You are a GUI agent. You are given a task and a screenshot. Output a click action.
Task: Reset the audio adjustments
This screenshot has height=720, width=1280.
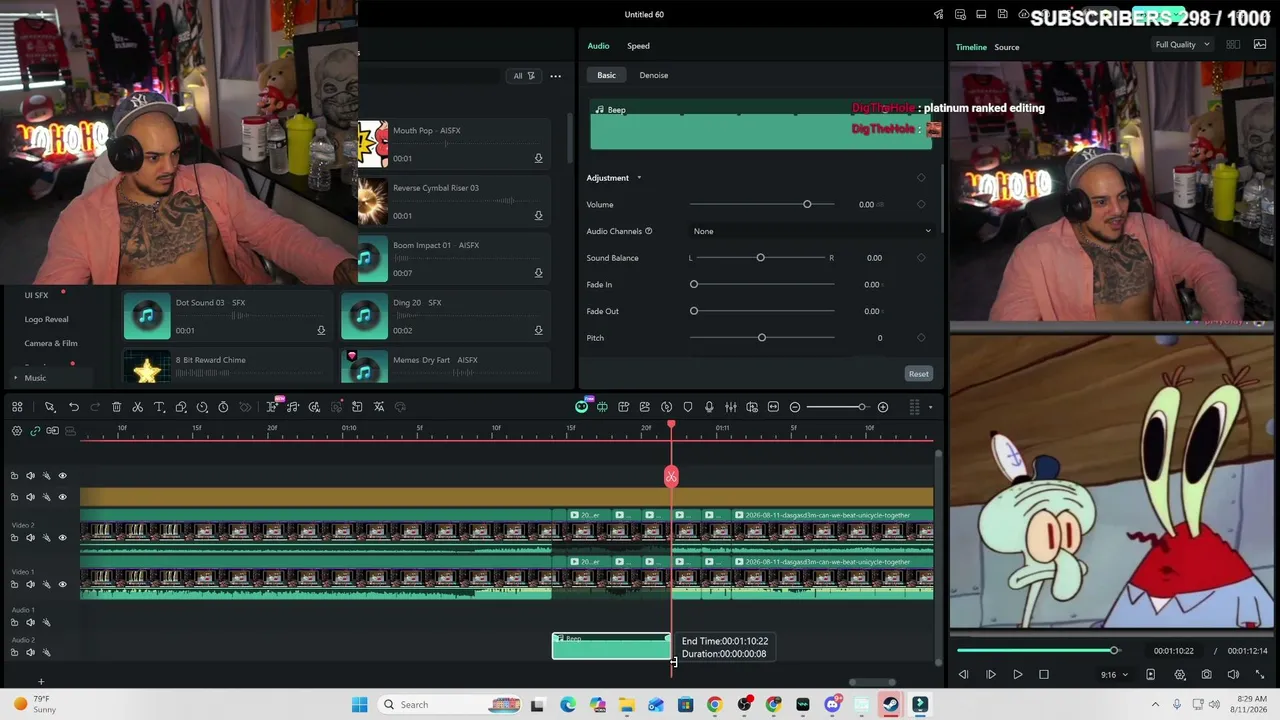918,374
